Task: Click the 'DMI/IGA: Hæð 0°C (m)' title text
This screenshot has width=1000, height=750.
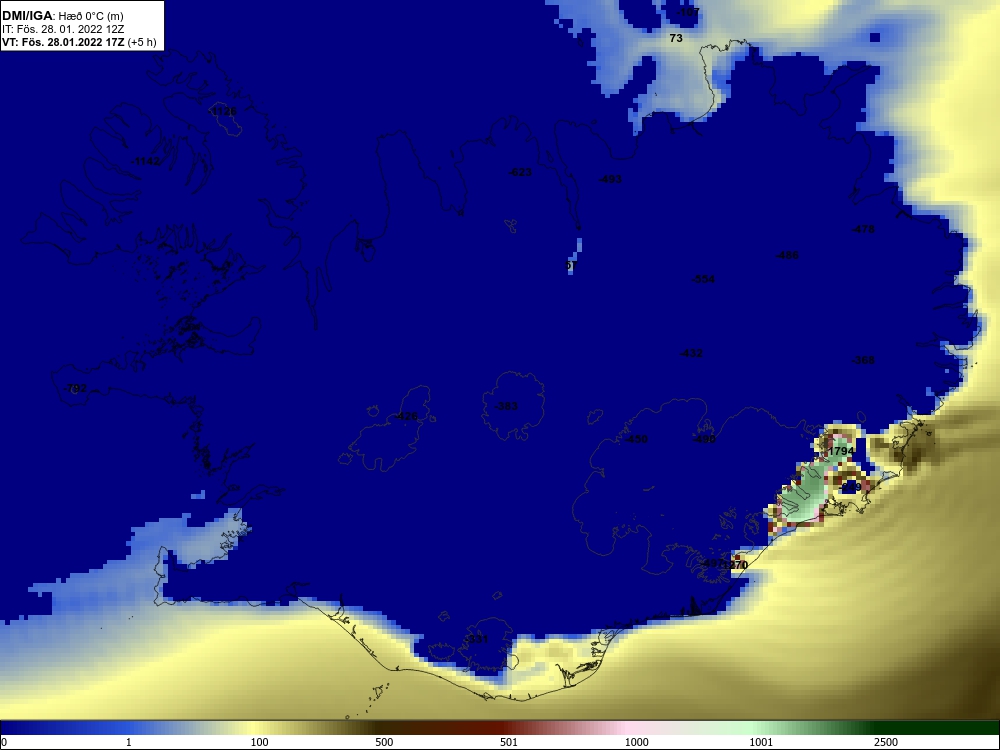Action: pos(62,15)
